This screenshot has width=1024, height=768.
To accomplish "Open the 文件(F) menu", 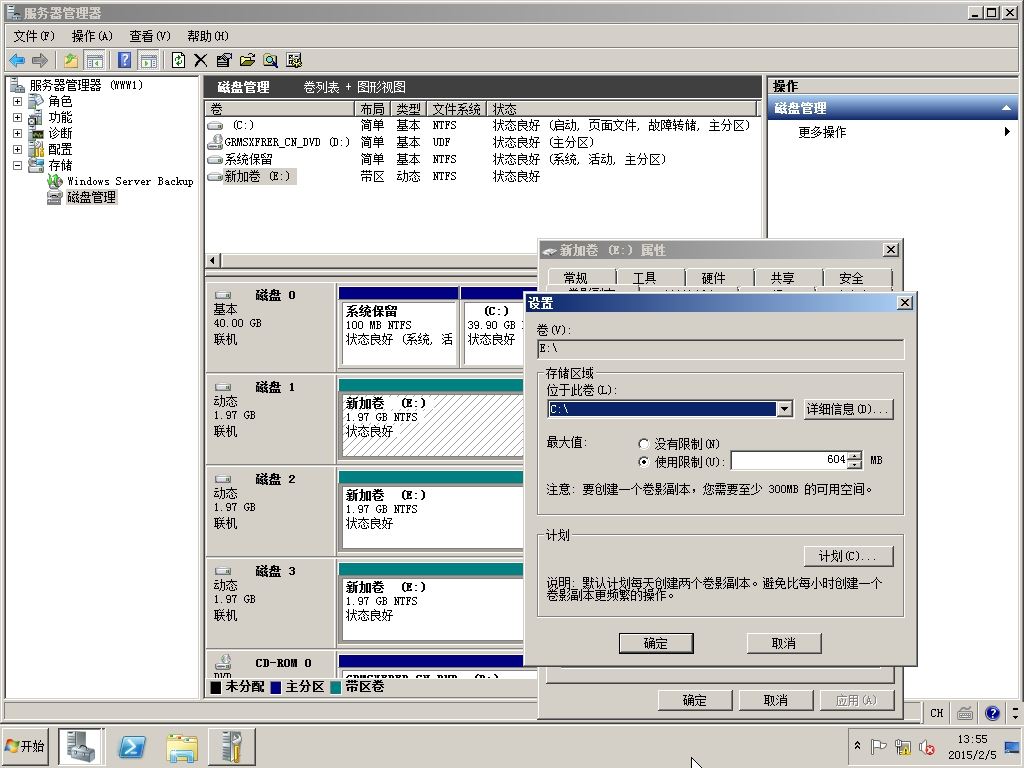I will 34,36.
